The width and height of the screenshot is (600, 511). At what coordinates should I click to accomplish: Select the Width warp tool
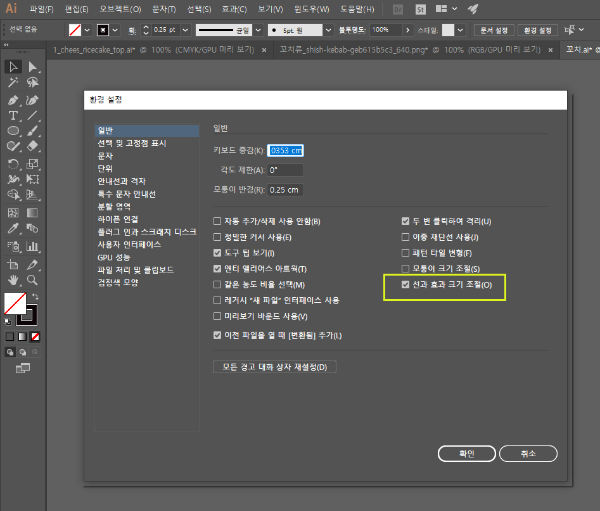(13, 180)
